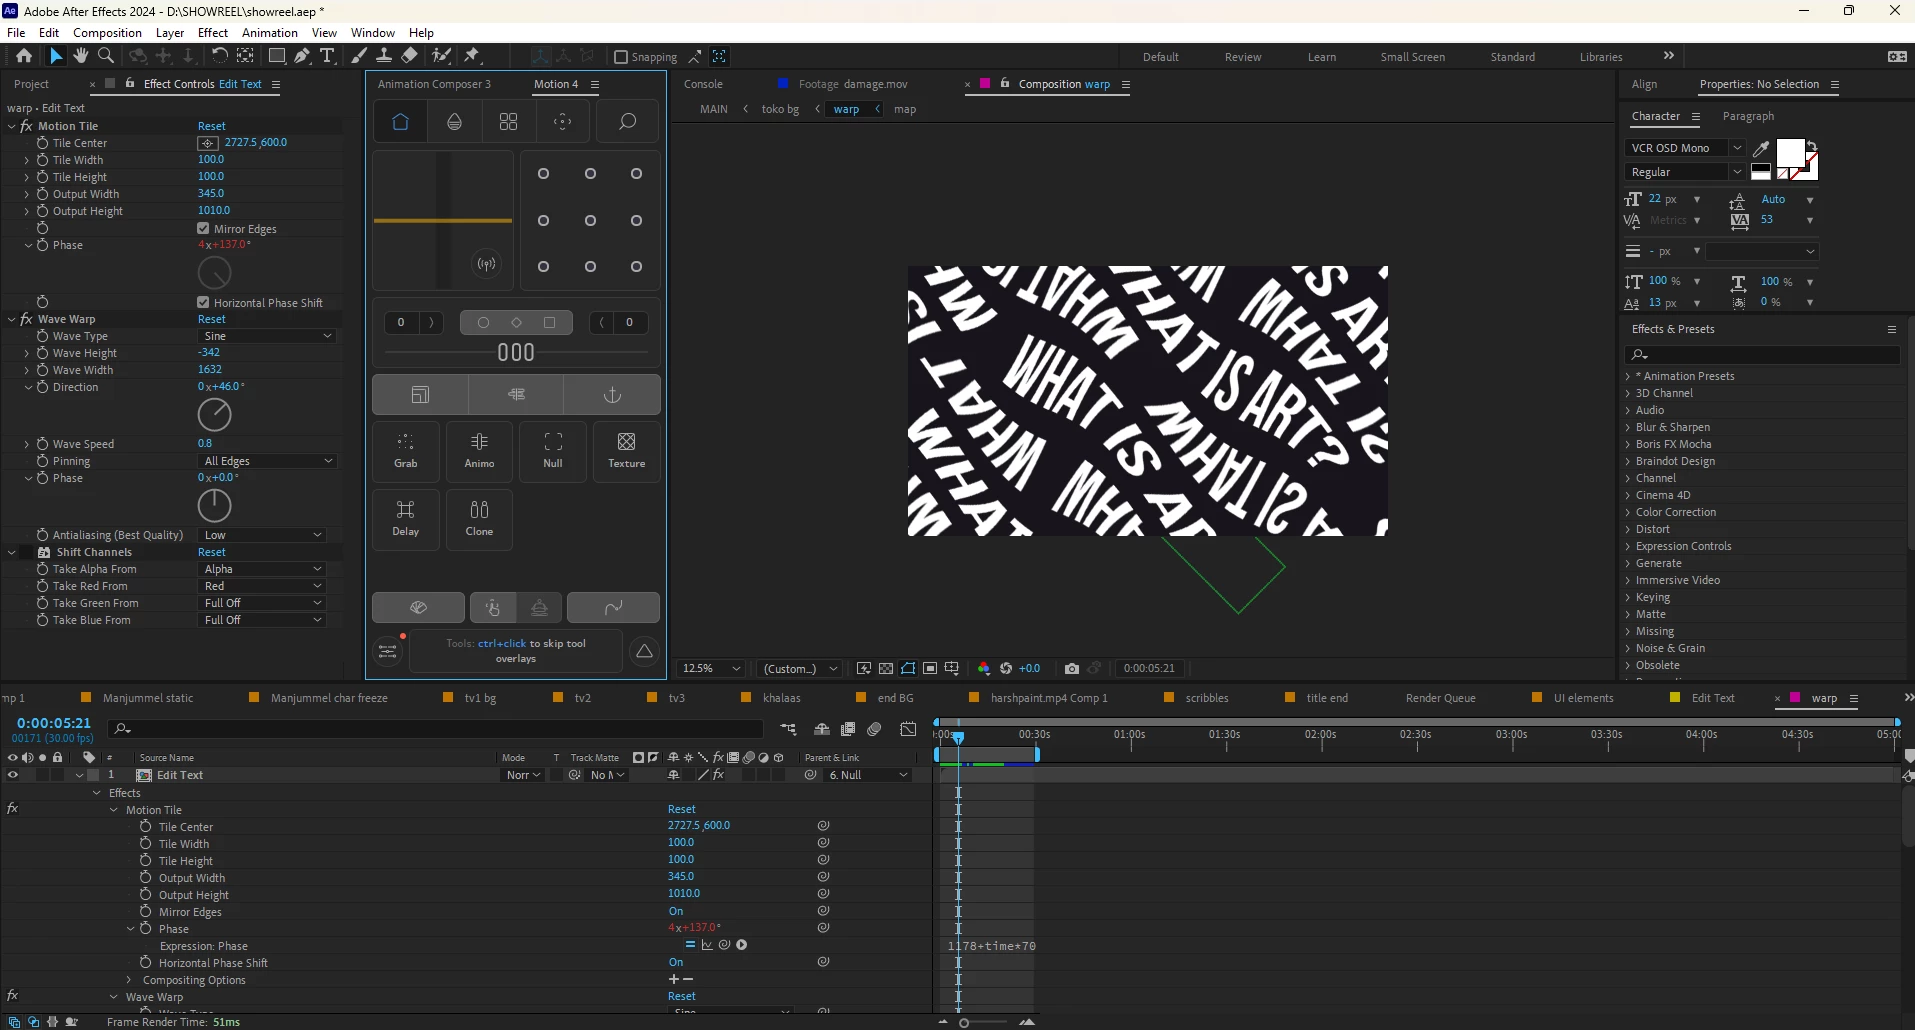Click the Texture tool in Motion 4
Screen dimensions: 1915x1030
tap(627, 451)
